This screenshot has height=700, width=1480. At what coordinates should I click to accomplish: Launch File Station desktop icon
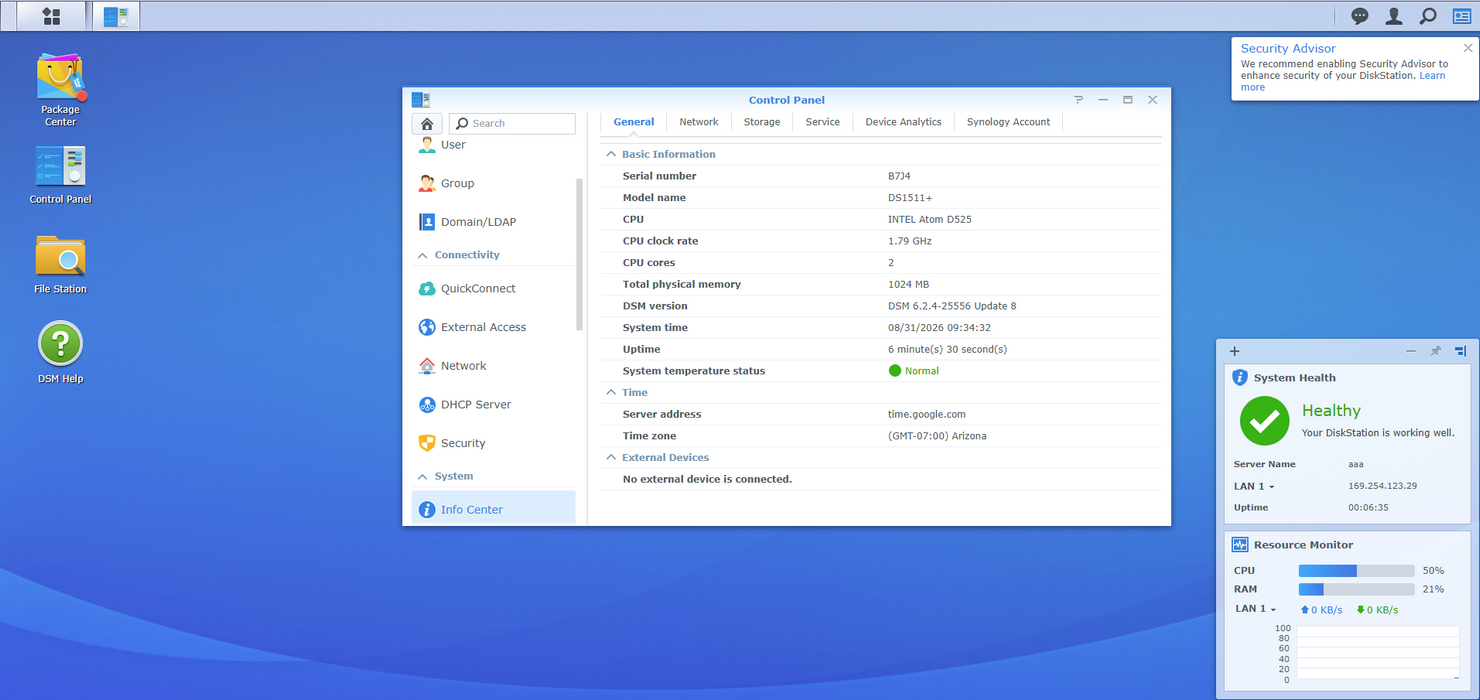coord(60,264)
